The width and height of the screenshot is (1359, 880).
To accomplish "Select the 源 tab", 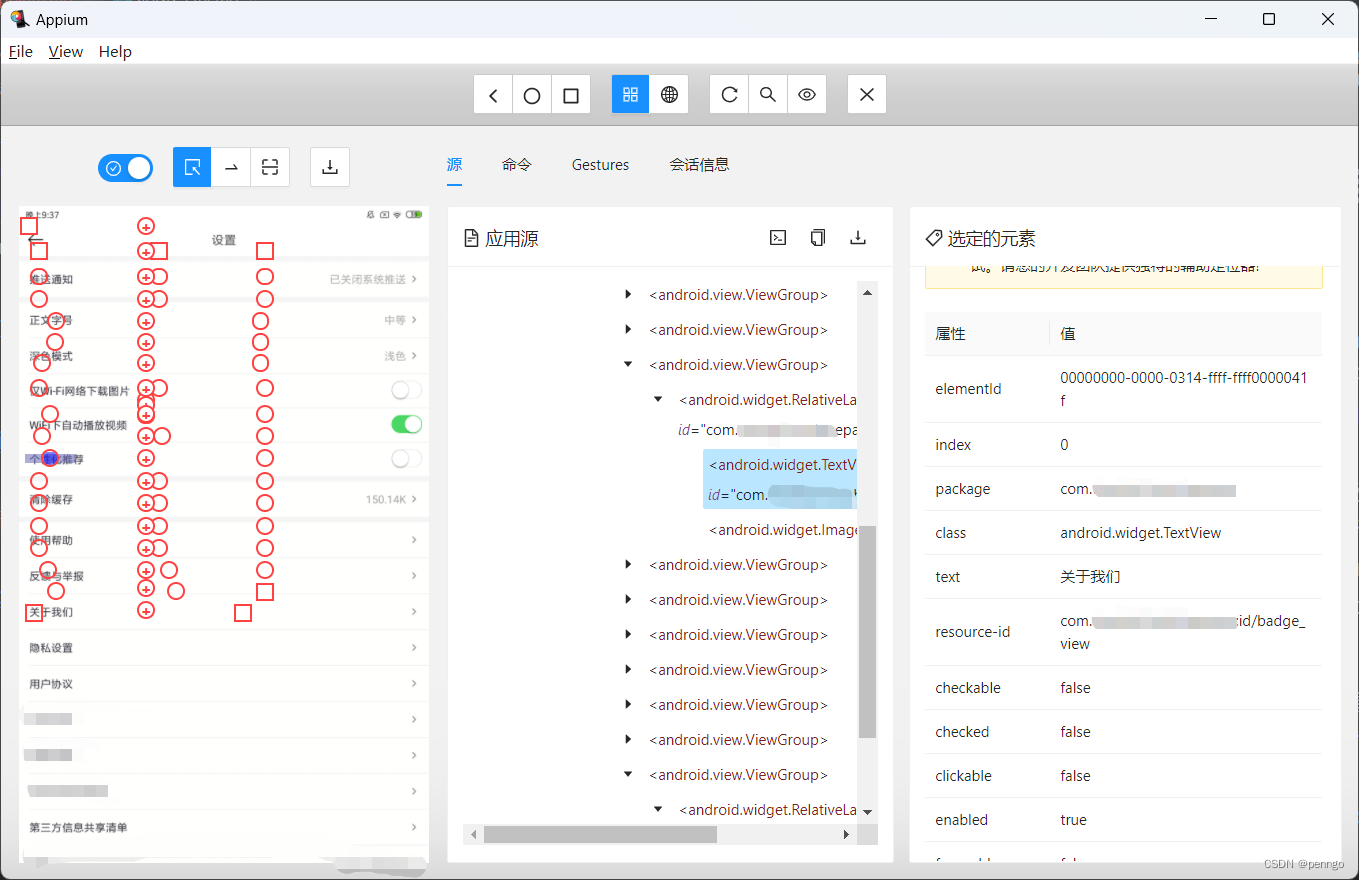I will pyautogui.click(x=454, y=165).
